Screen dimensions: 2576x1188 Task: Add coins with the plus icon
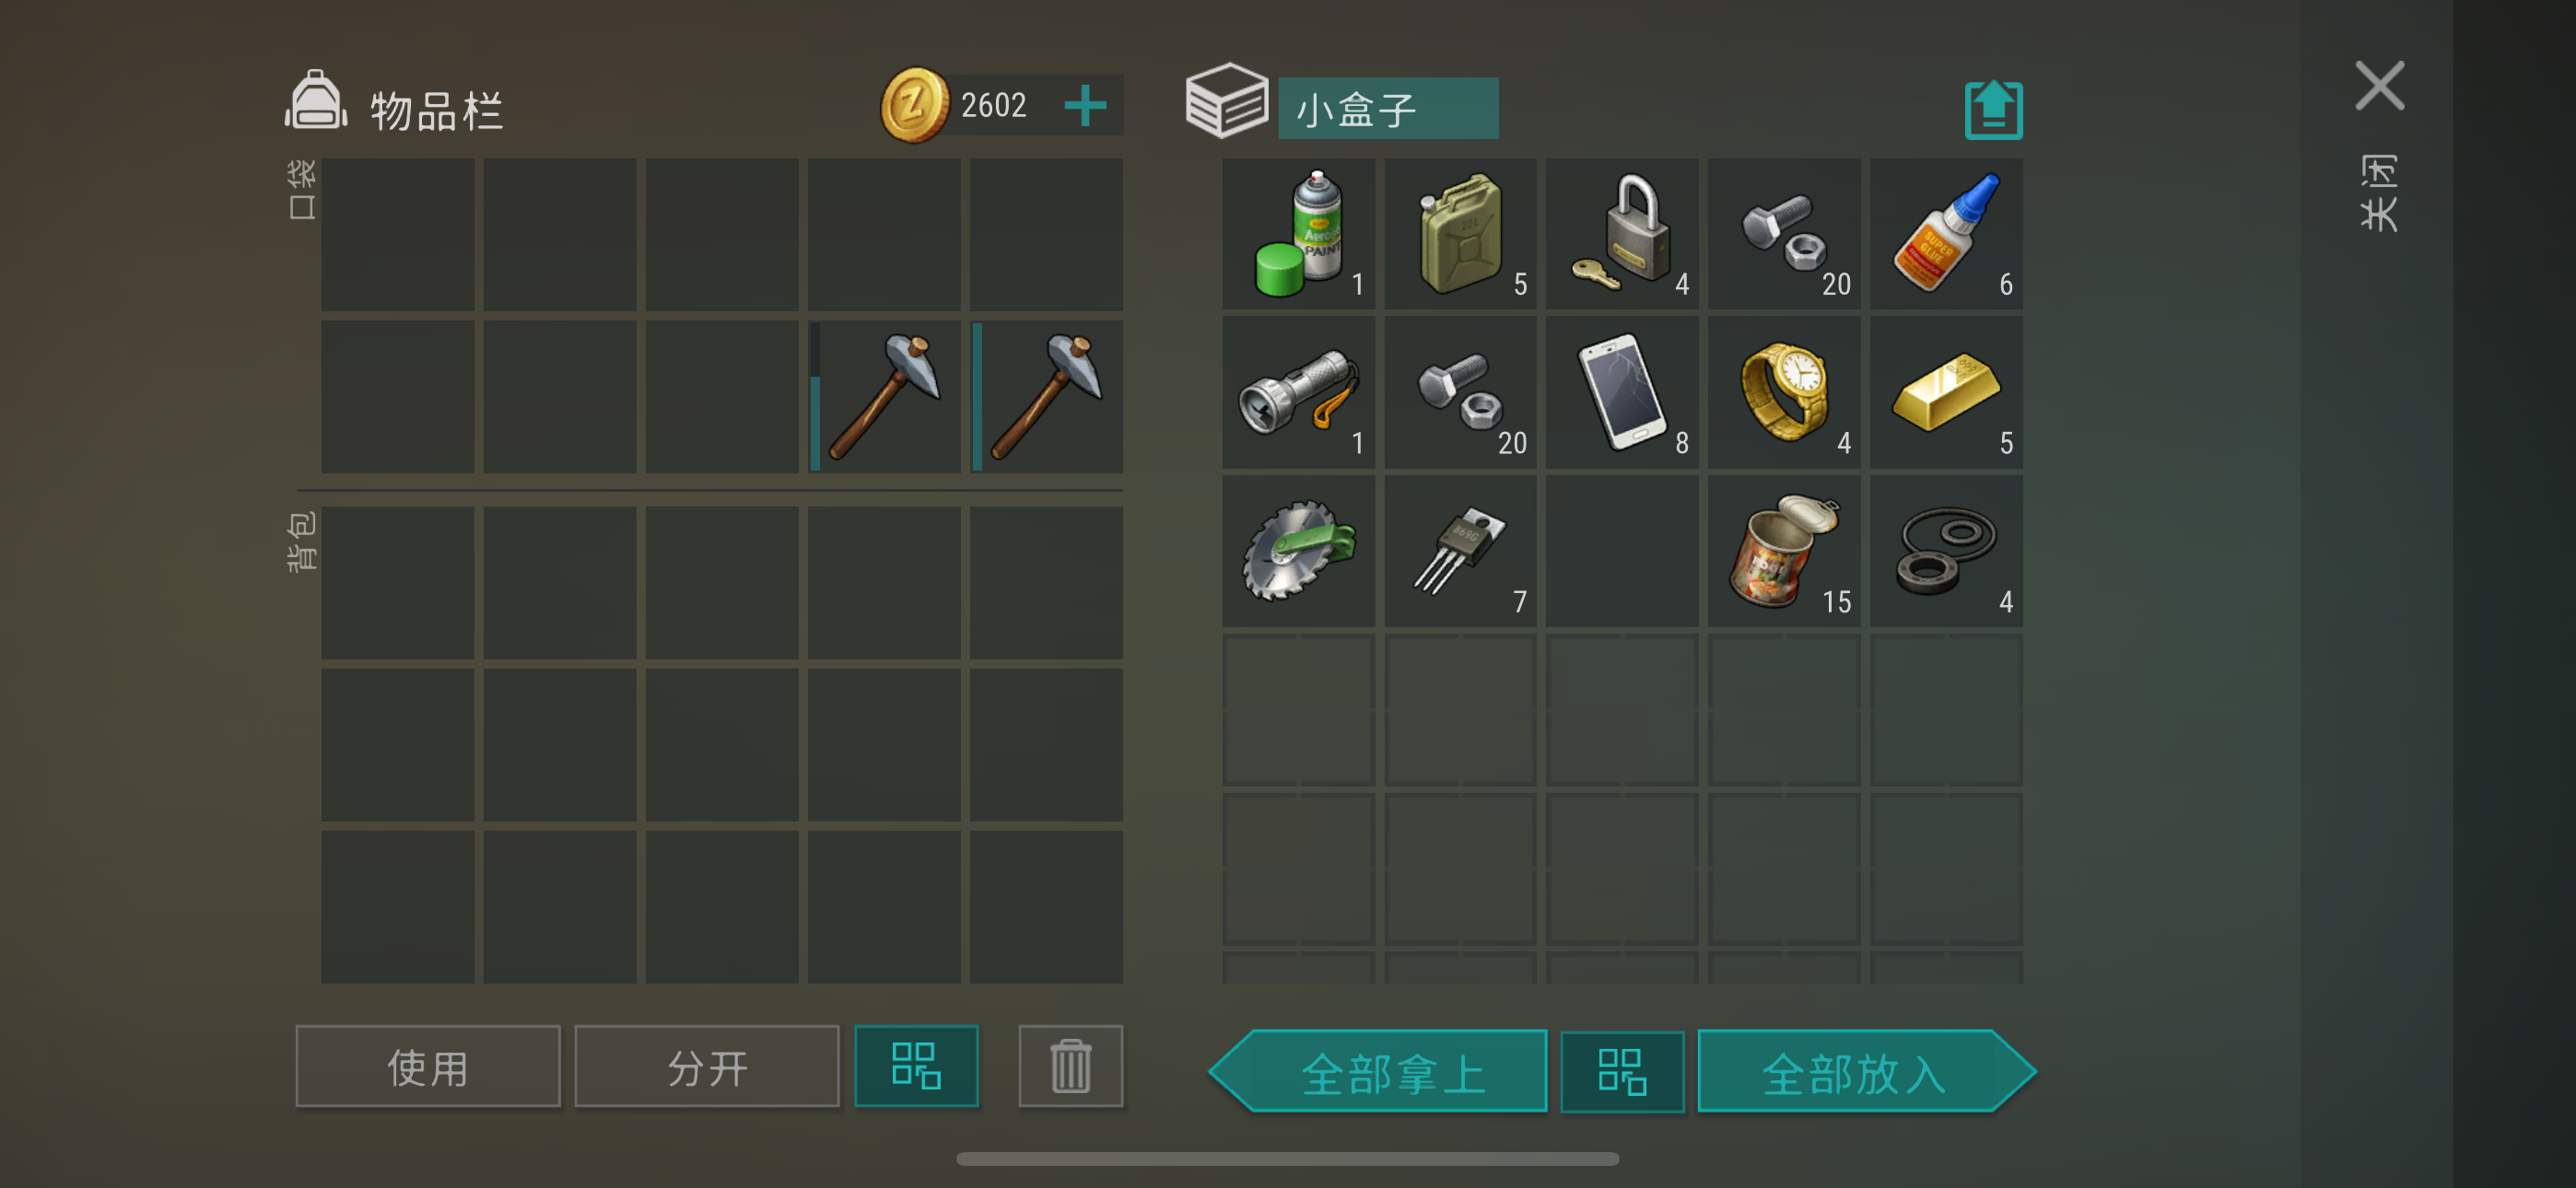pyautogui.click(x=1085, y=105)
